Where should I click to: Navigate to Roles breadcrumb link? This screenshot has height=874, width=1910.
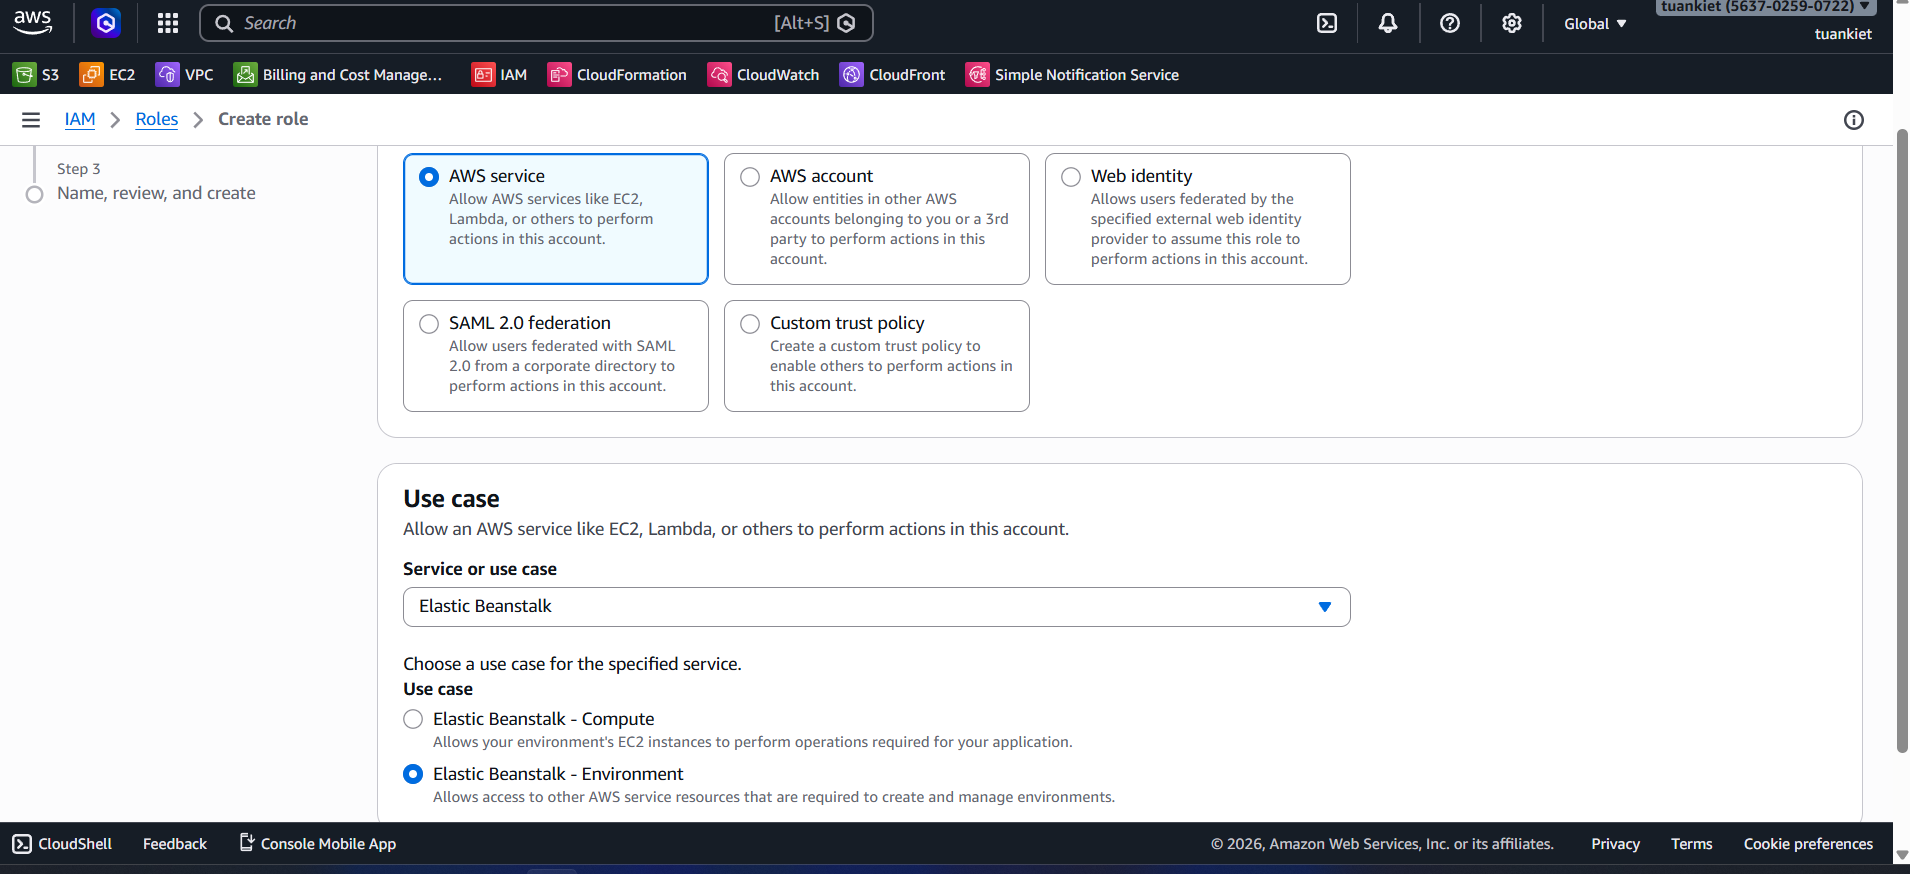click(157, 119)
